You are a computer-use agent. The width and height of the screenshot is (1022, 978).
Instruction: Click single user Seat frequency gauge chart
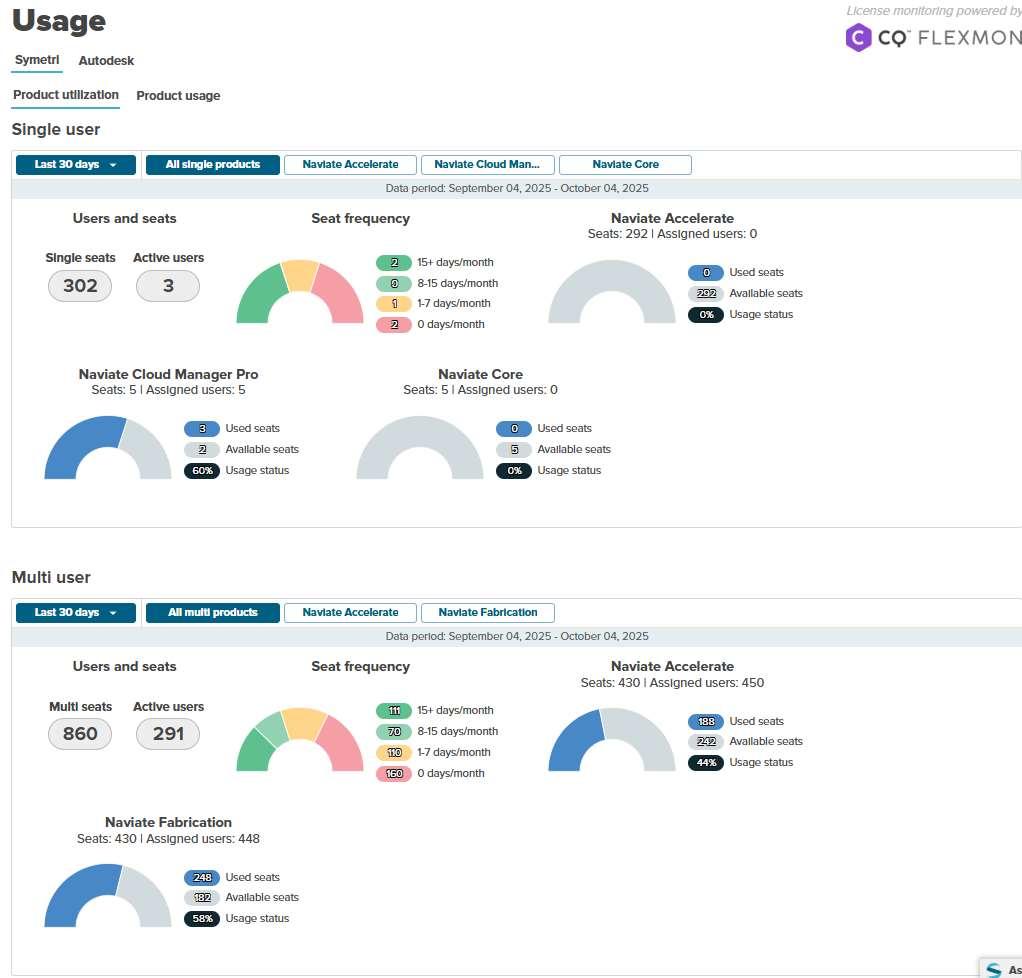(300, 291)
